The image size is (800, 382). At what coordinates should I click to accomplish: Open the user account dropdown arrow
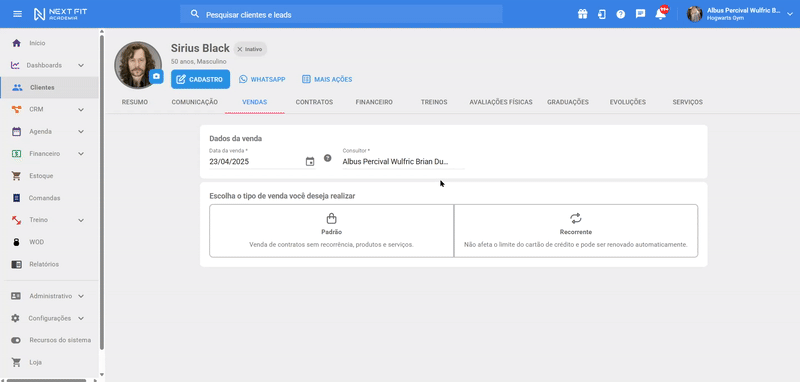tap(790, 15)
